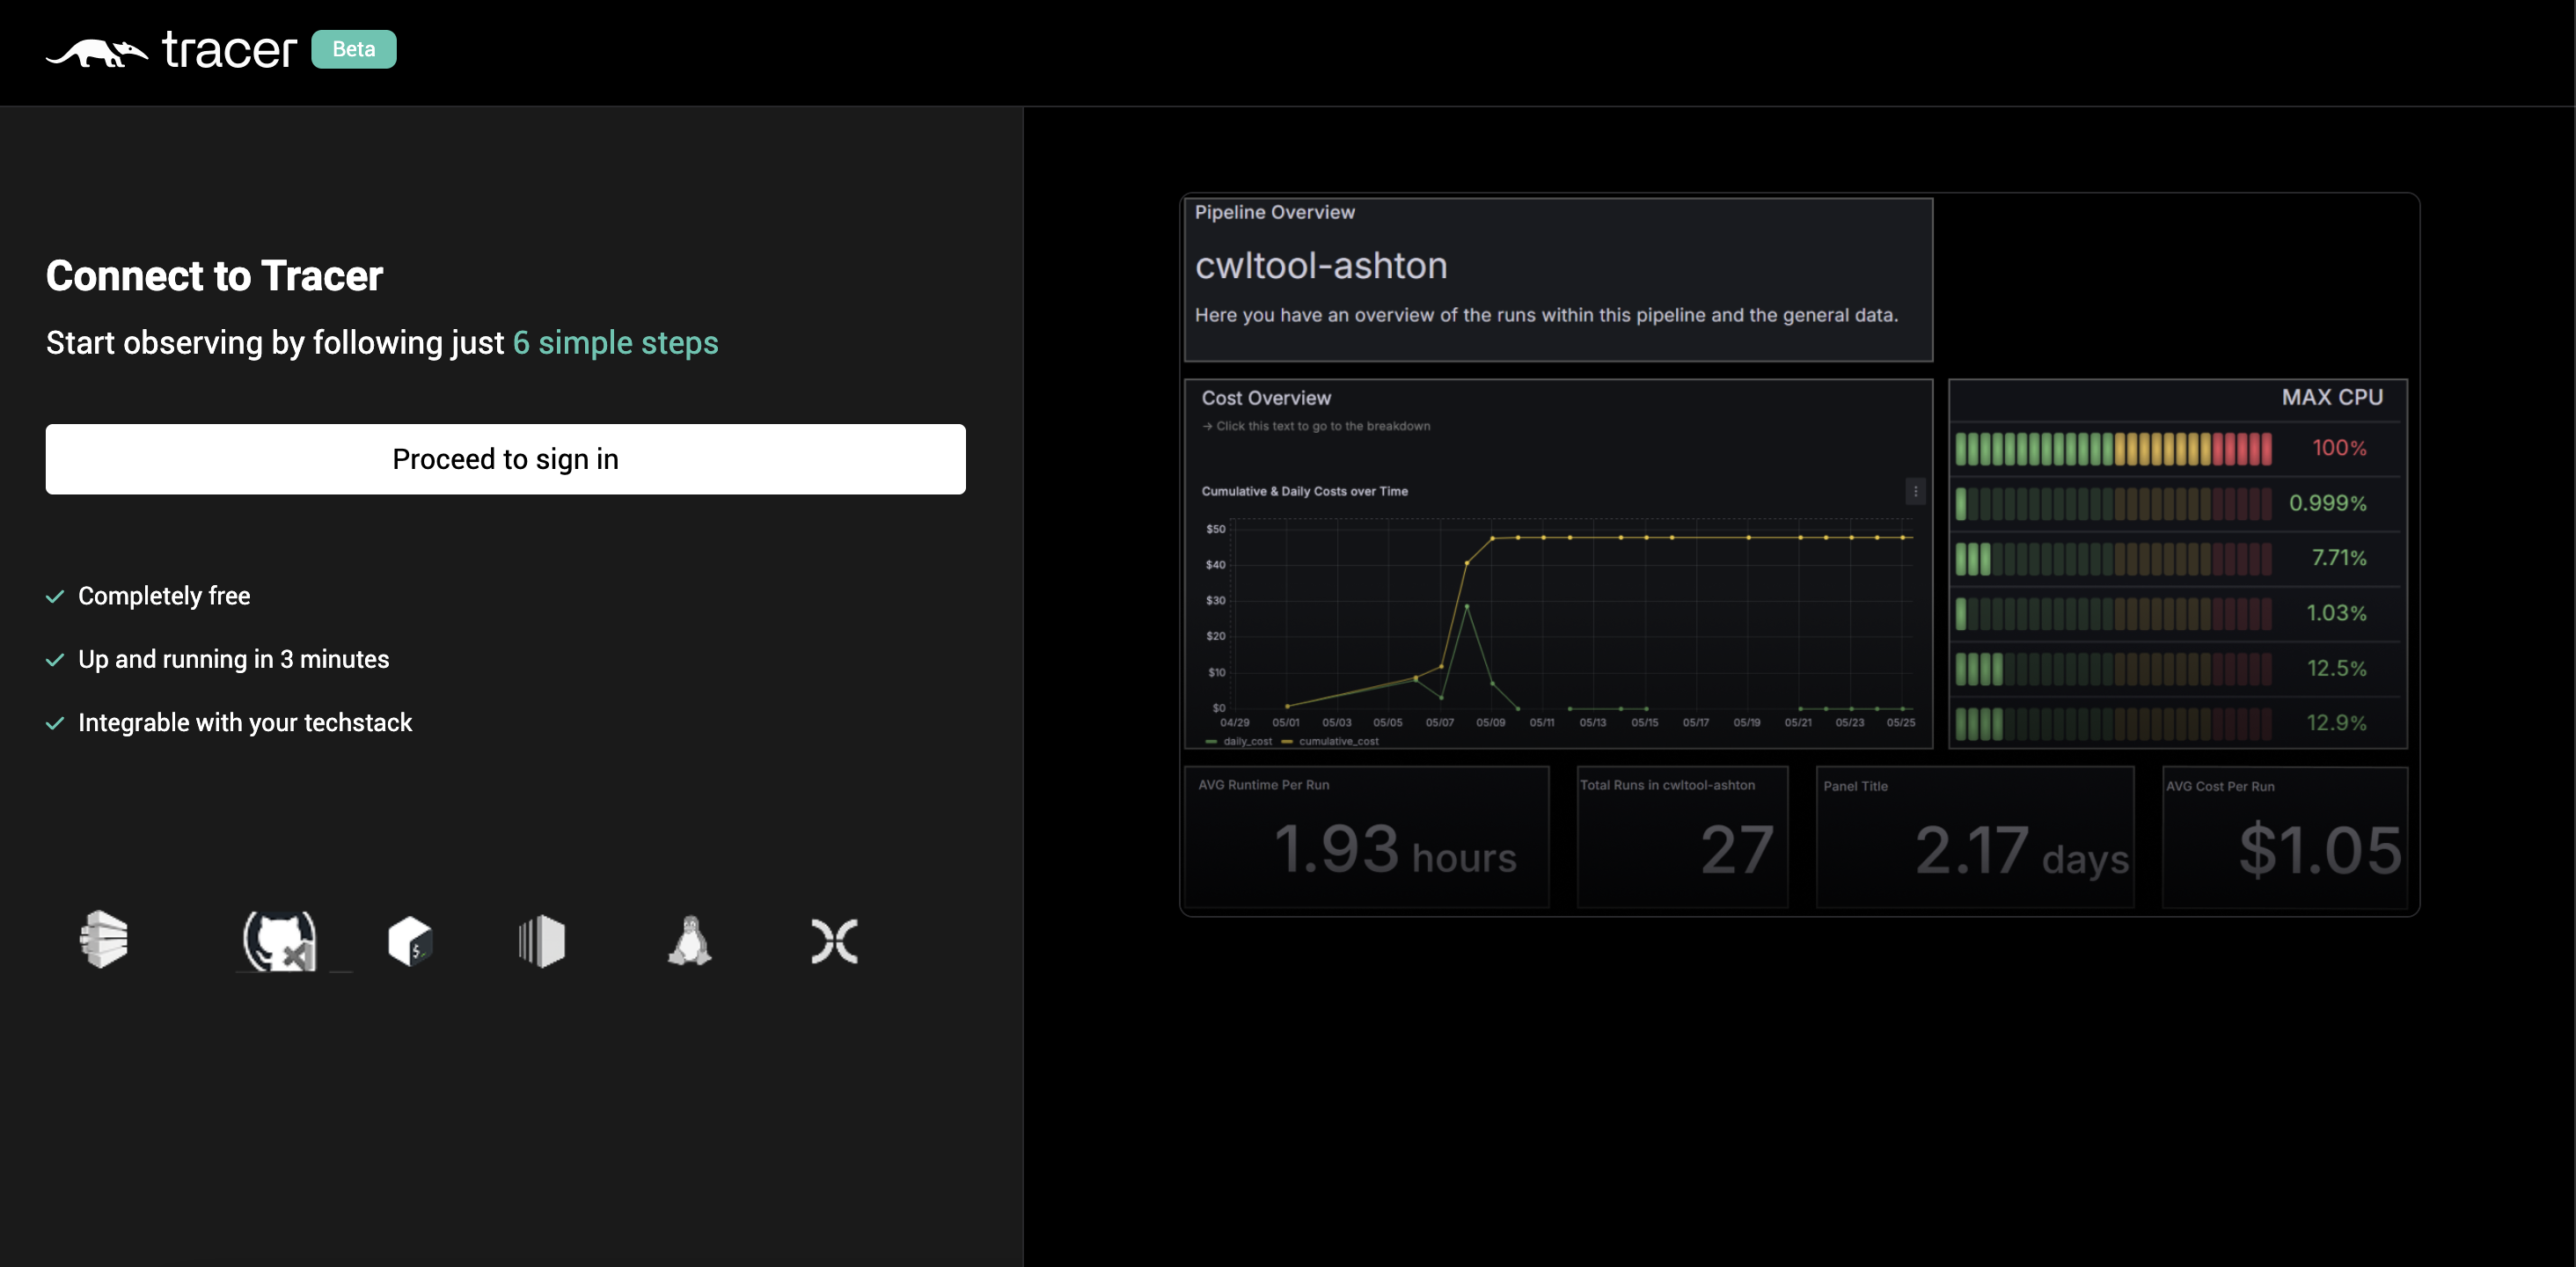Follow the go to breakdown link text
Image resolution: width=2576 pixels, height=1267 pixels.
pyautogui.click(x=1316, y=426)
